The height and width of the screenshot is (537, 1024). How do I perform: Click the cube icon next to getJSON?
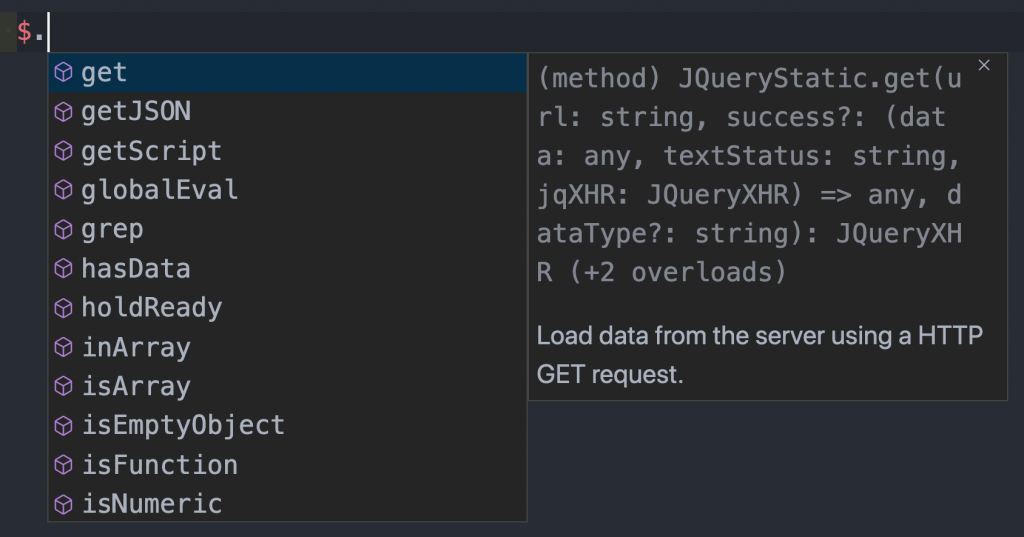pos(64,112)
